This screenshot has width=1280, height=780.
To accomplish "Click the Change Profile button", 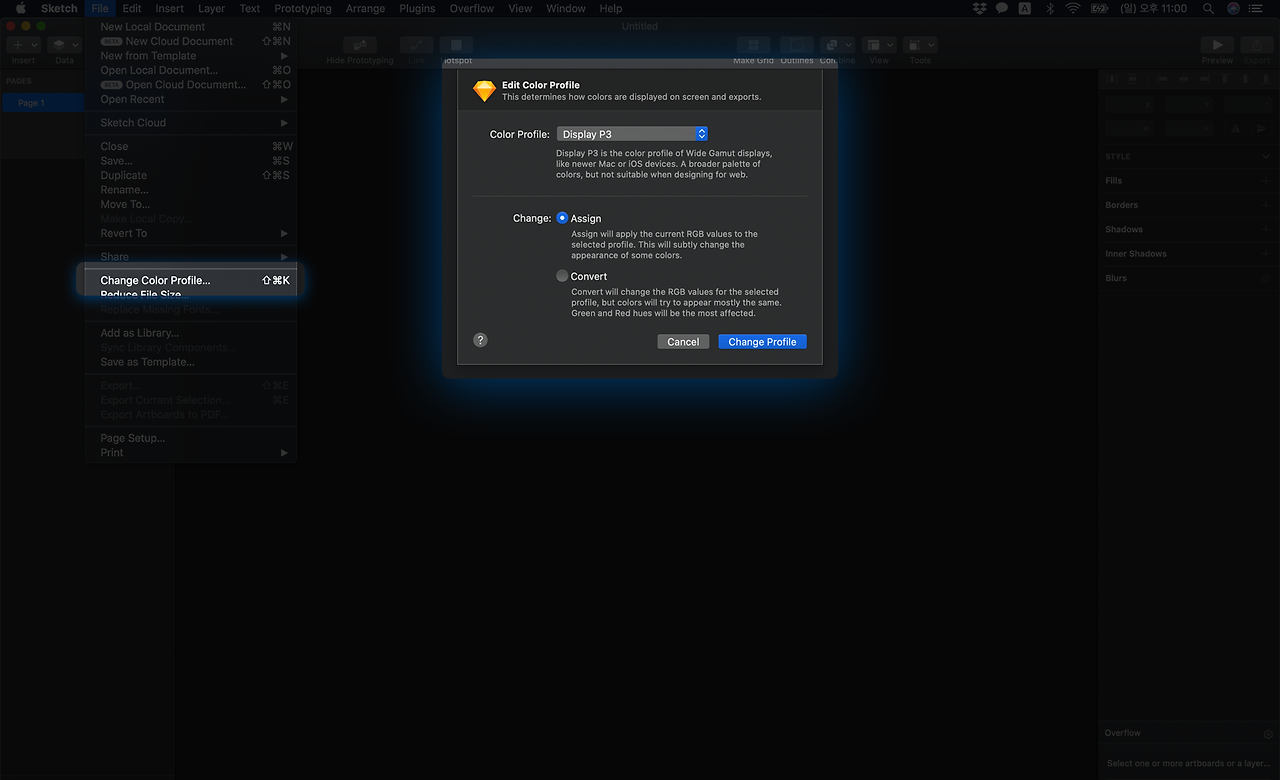I will click(x=762, y=342).
